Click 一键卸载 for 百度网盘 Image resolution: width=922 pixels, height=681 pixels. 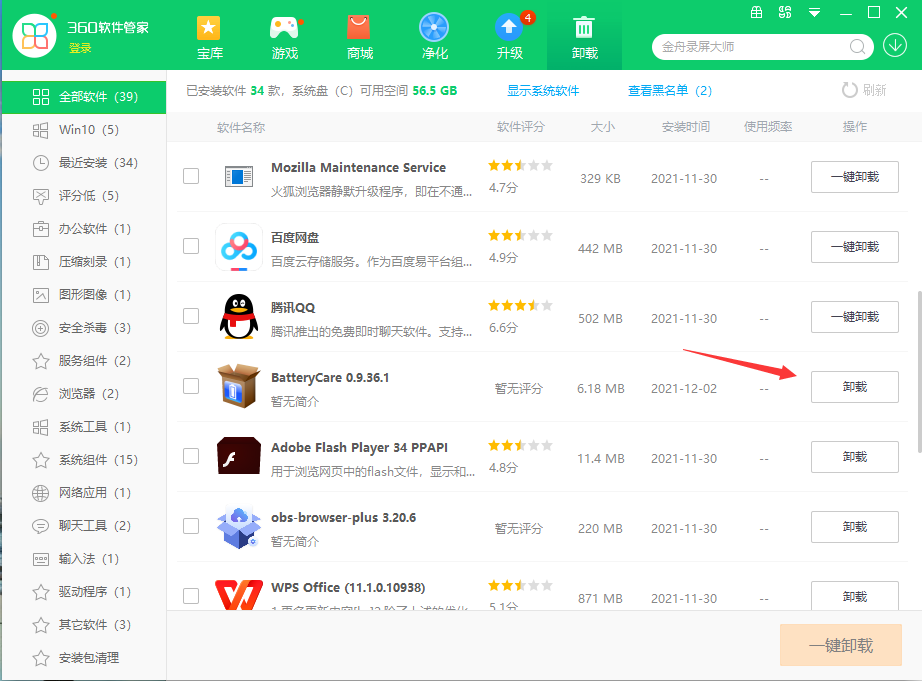[854, 247]
